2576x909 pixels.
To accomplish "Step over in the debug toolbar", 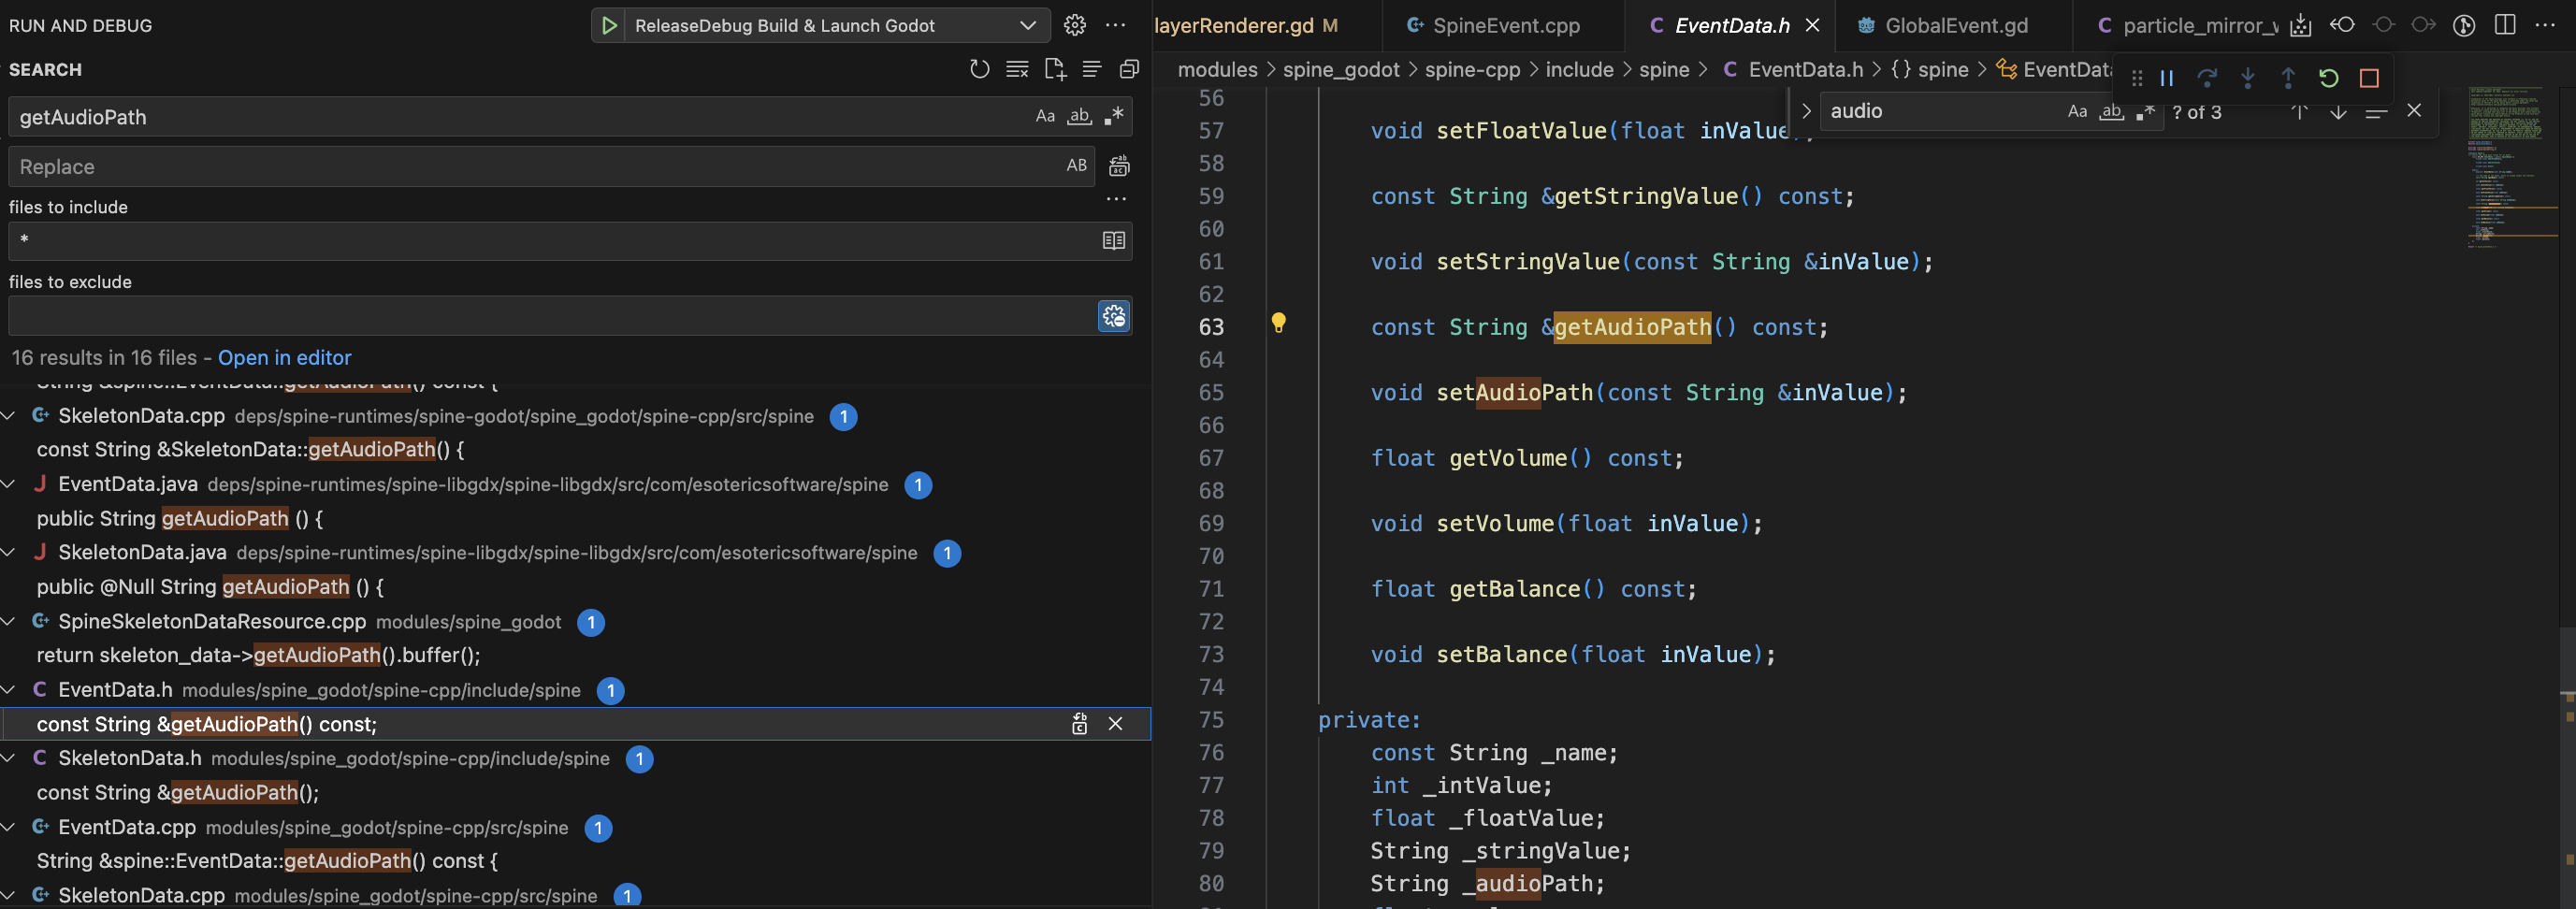I will [x=2208, y=77].
